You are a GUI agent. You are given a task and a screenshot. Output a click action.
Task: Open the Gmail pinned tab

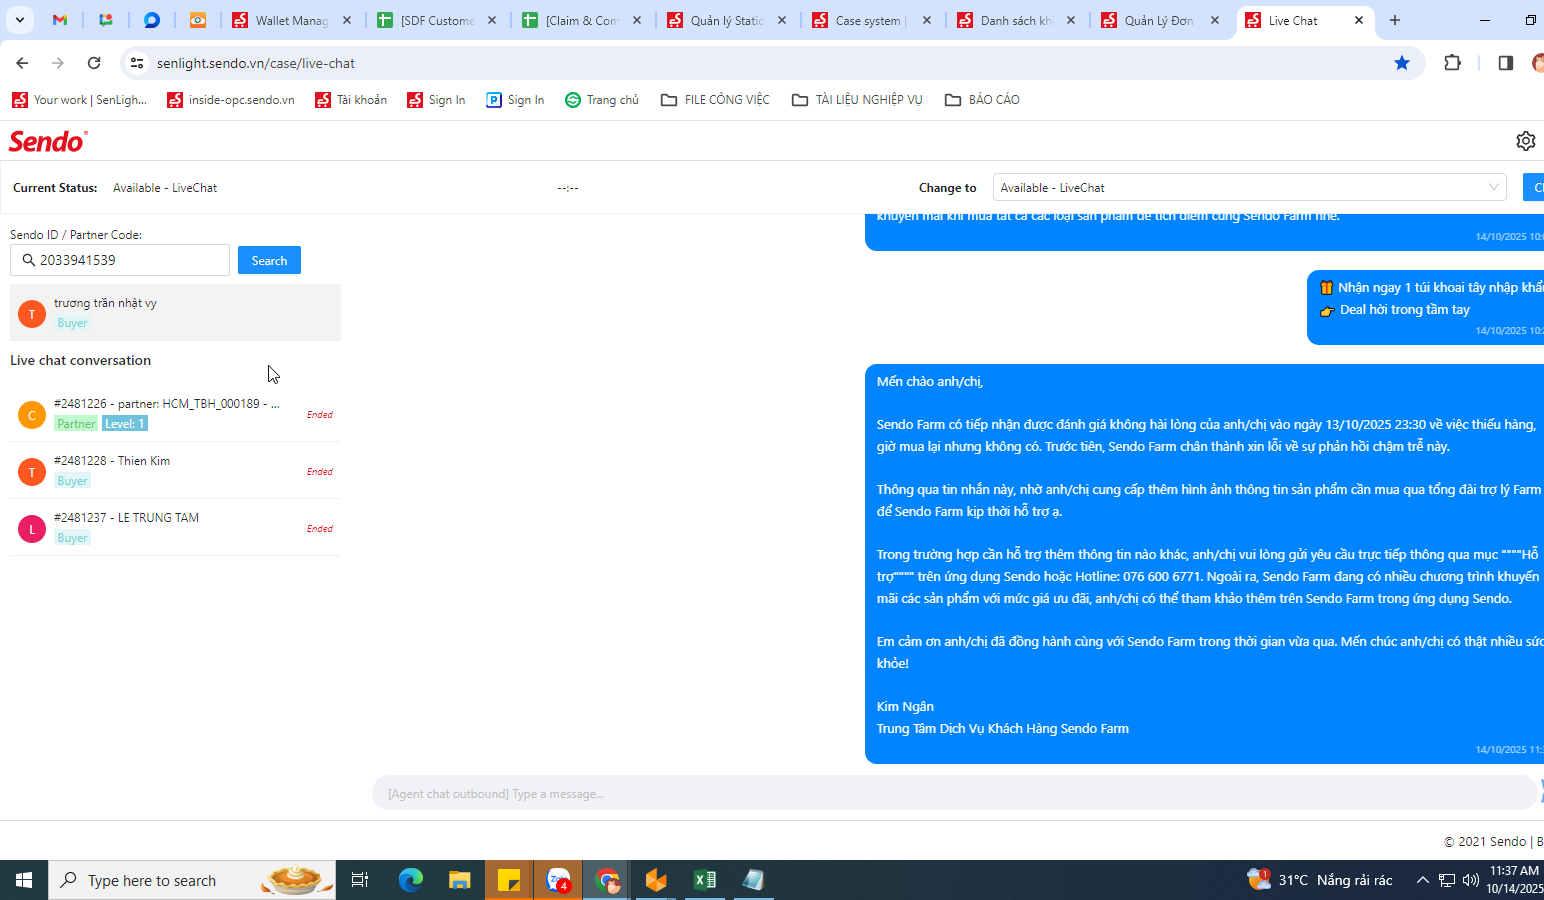tap(60, 20)
